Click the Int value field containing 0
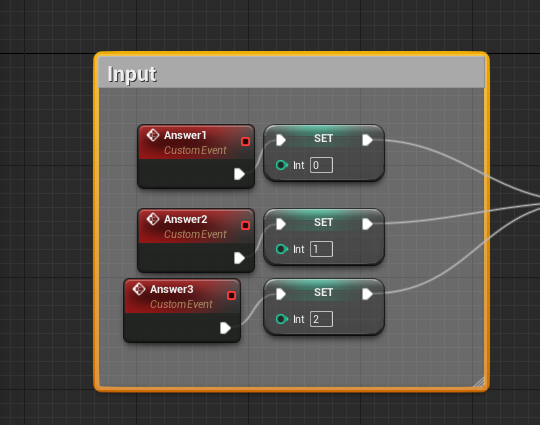This screenshot has width=540, height=425. tap(321, 165)
